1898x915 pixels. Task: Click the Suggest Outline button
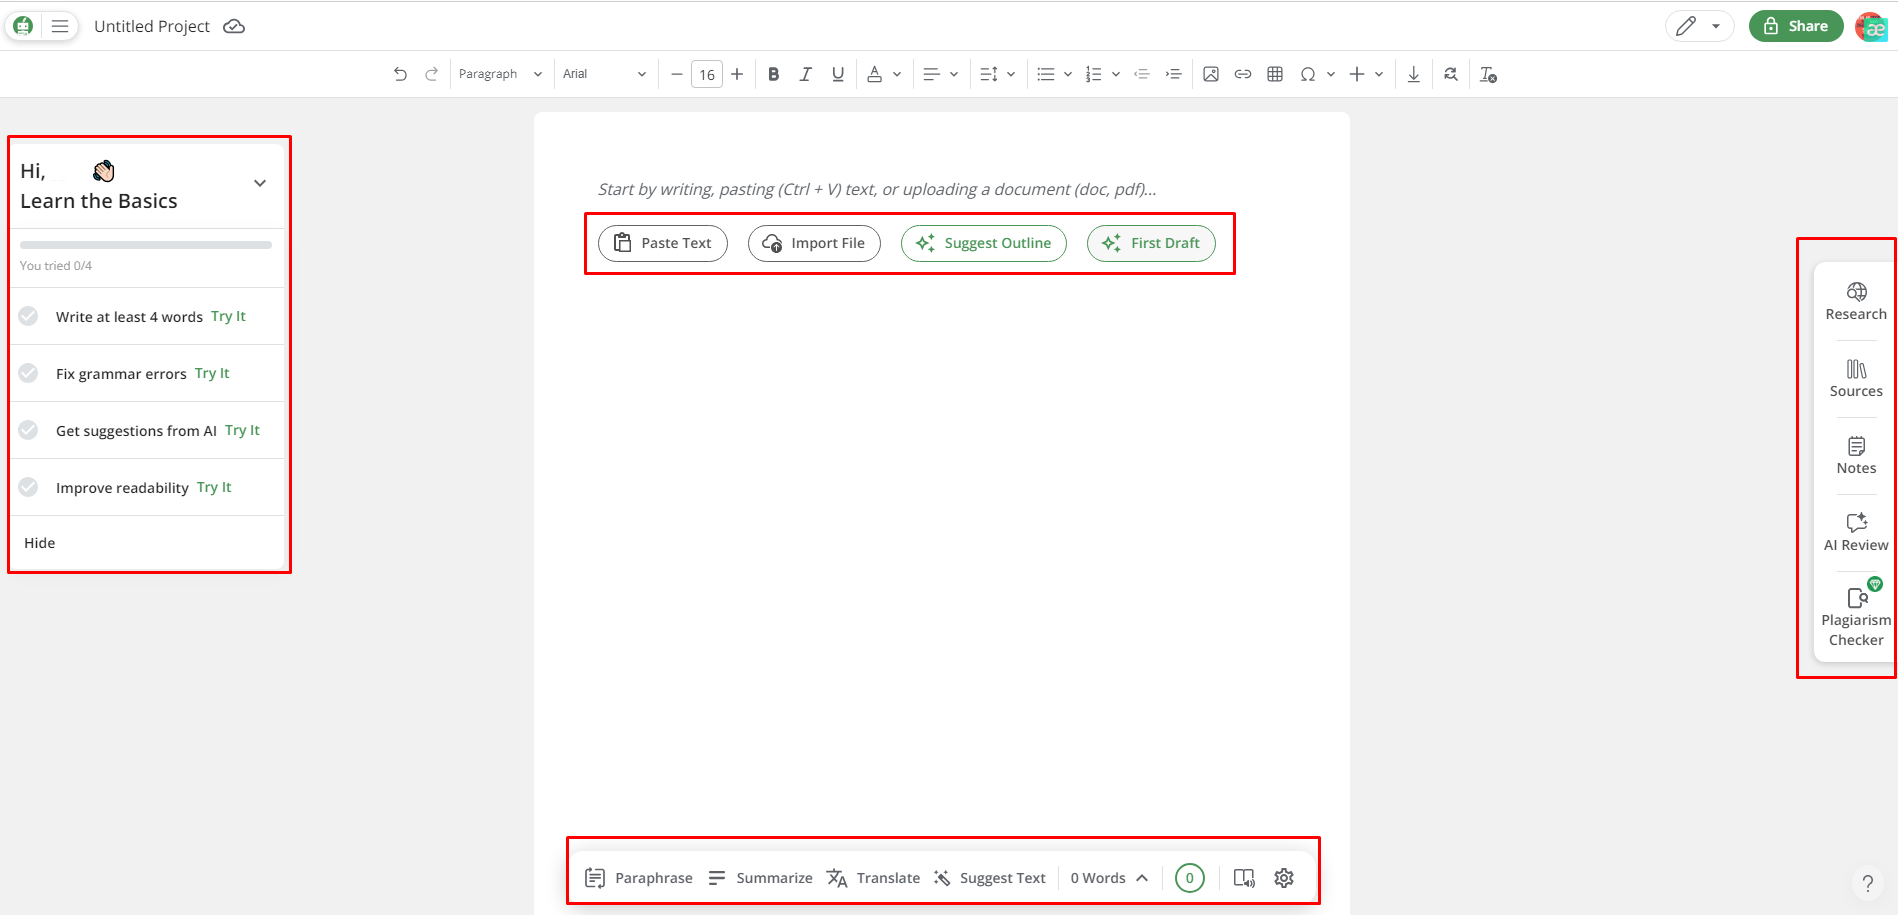click(984, 243)
